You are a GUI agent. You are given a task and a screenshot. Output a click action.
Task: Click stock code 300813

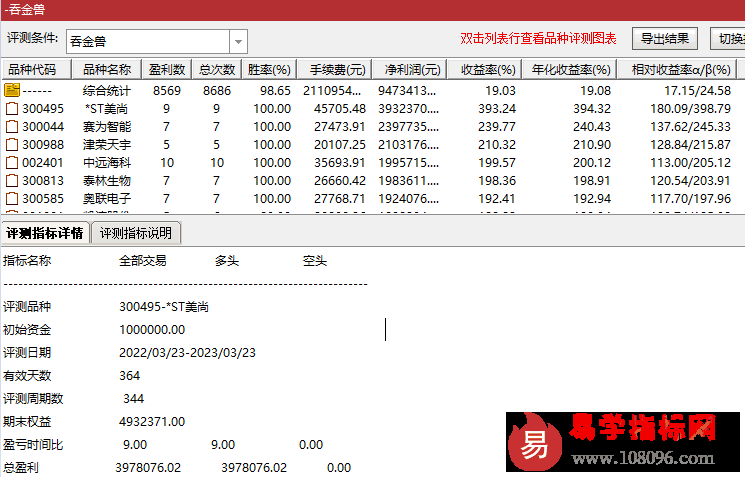click(43, 181)
